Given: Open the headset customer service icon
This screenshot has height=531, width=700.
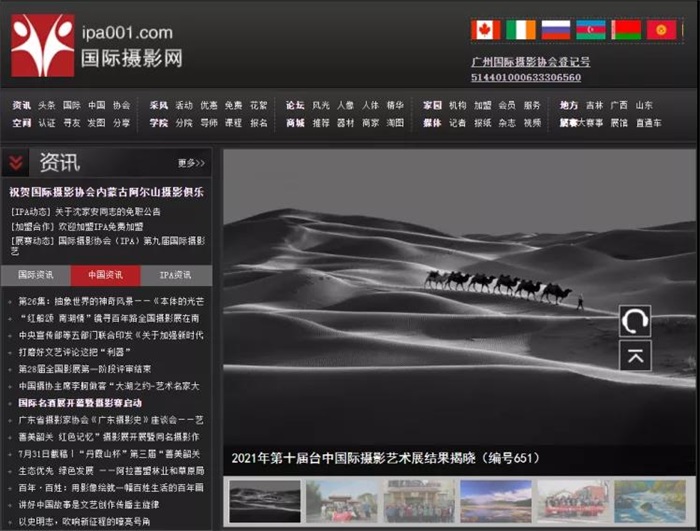Looking at the screenshot, I should pyautogui.click(x=635, y=321).
